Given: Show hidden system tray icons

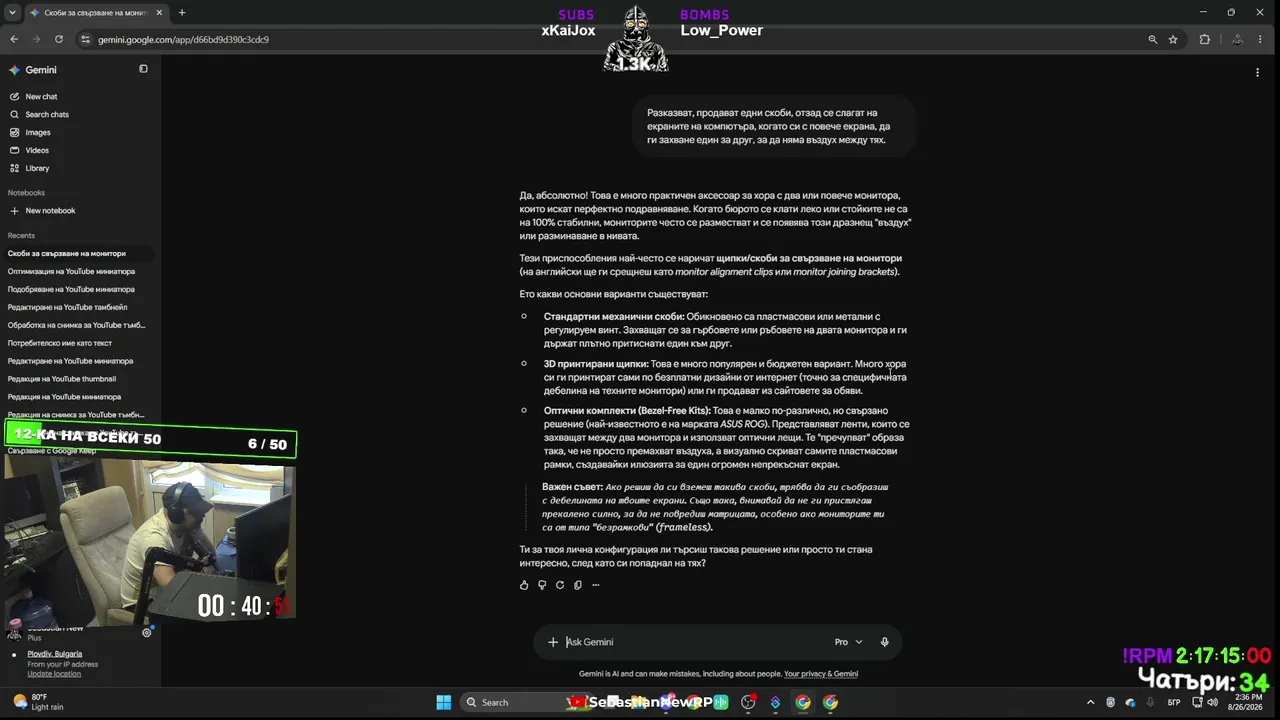Looking at the screenshot, I should (1090, 702).
